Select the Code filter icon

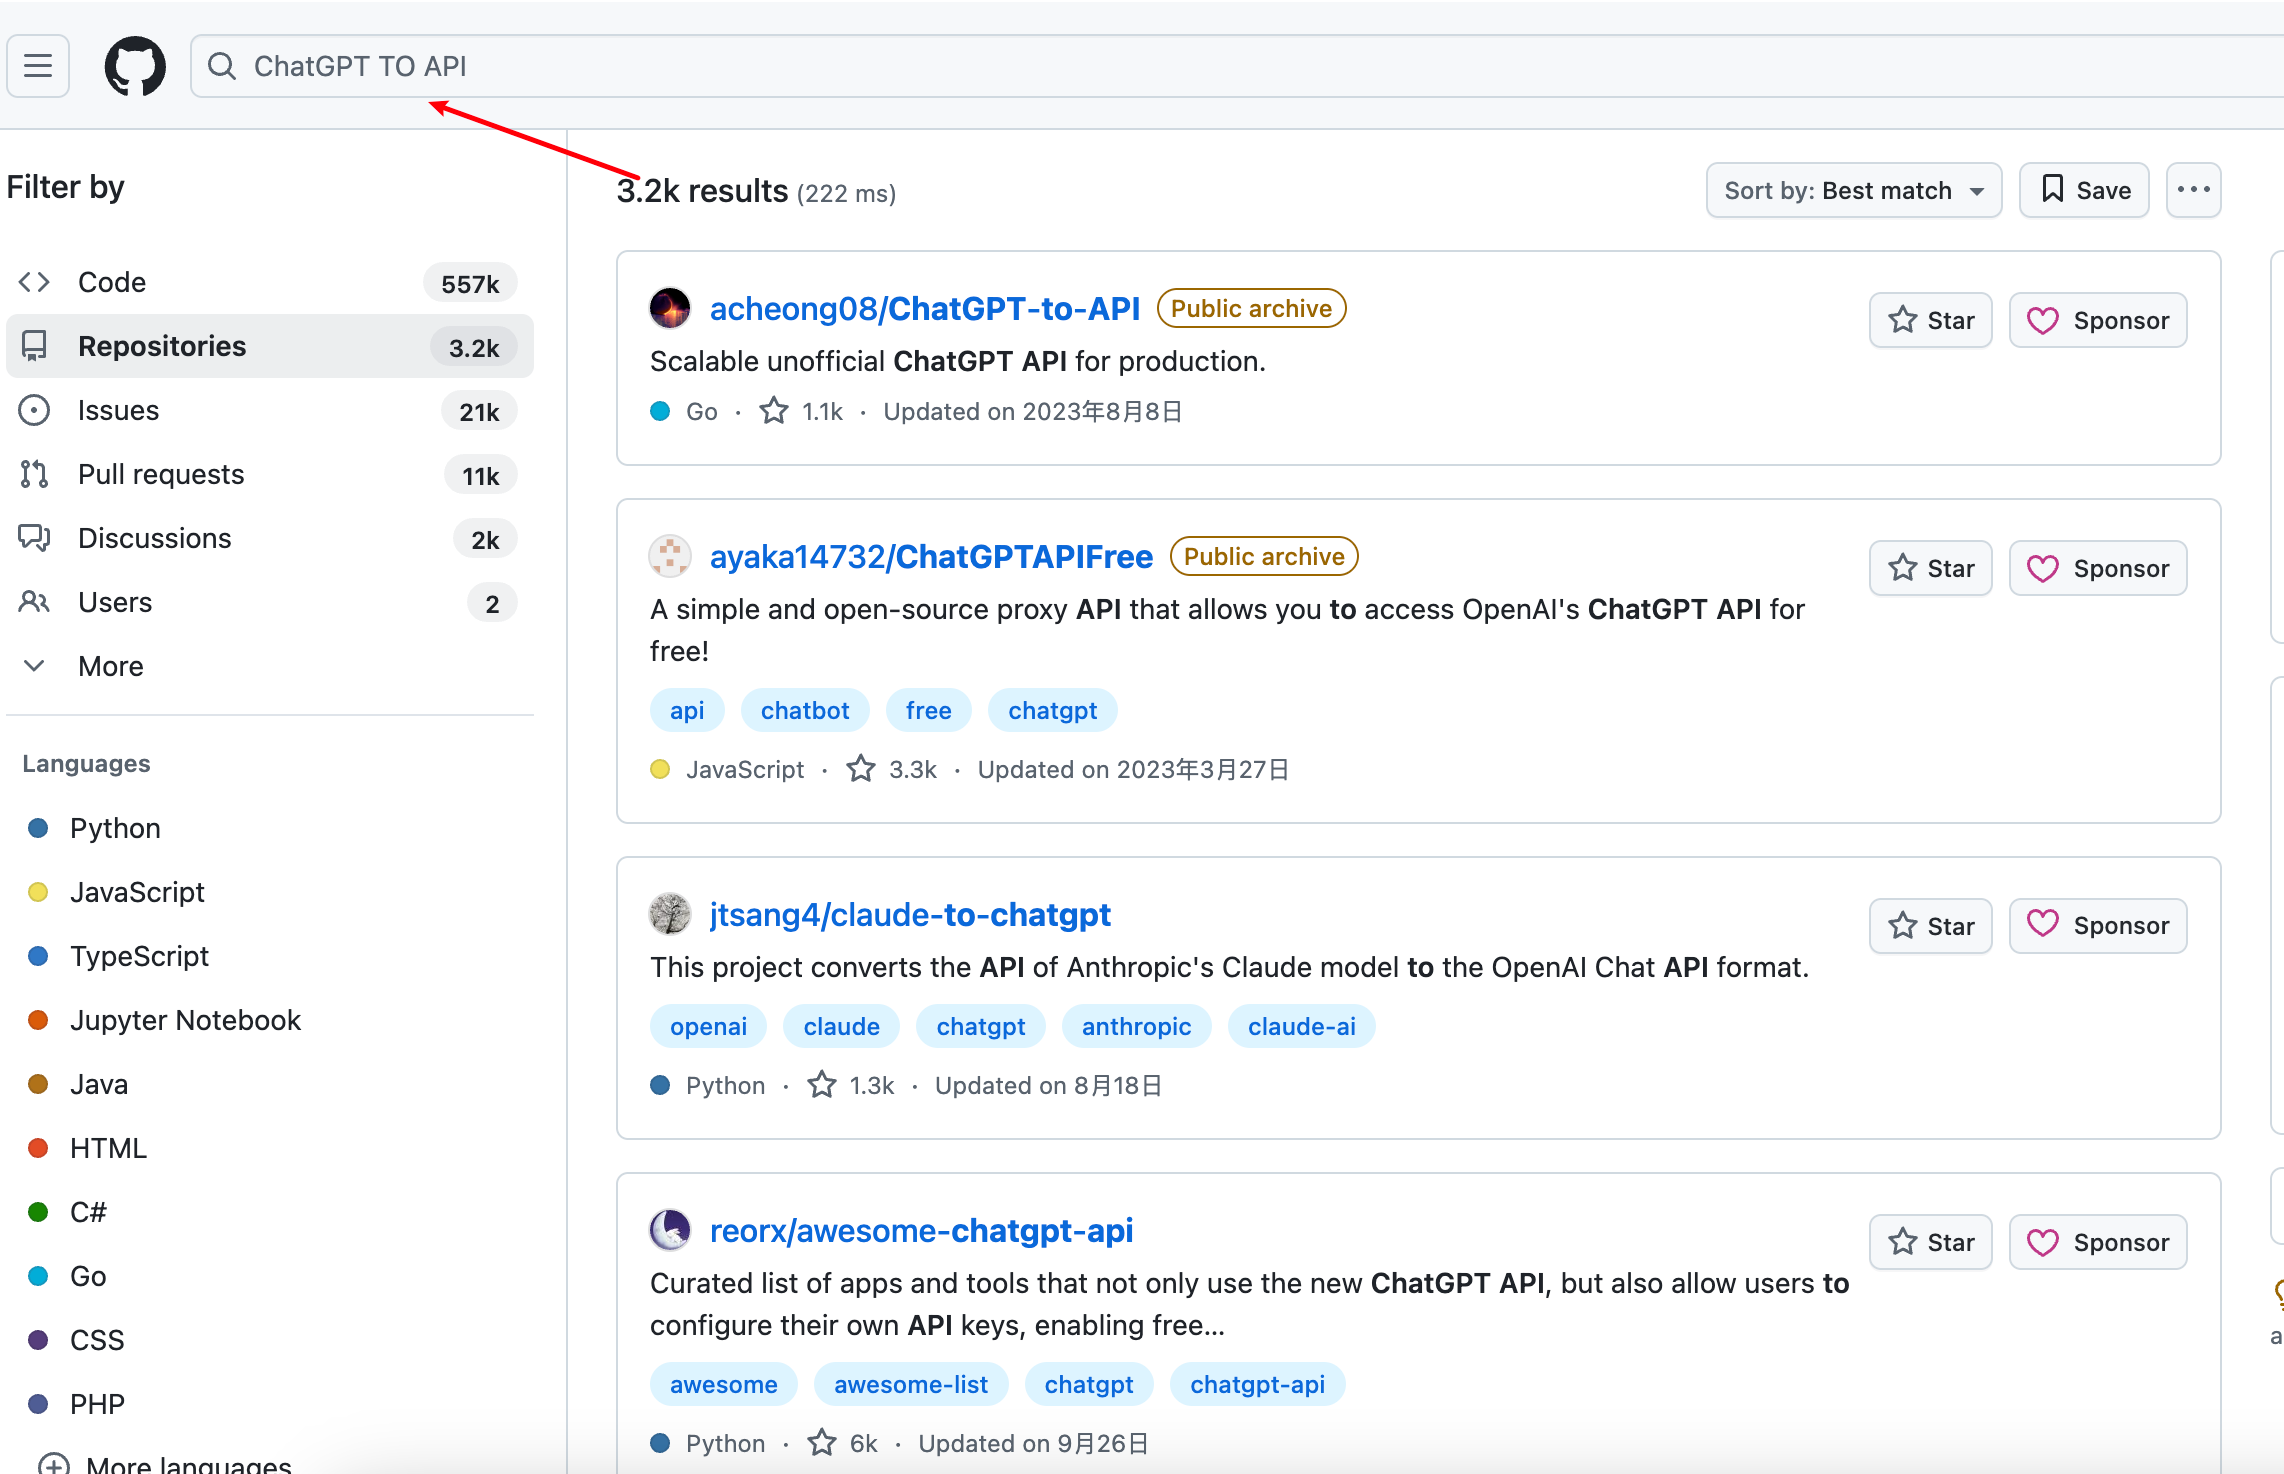(34, 281)
